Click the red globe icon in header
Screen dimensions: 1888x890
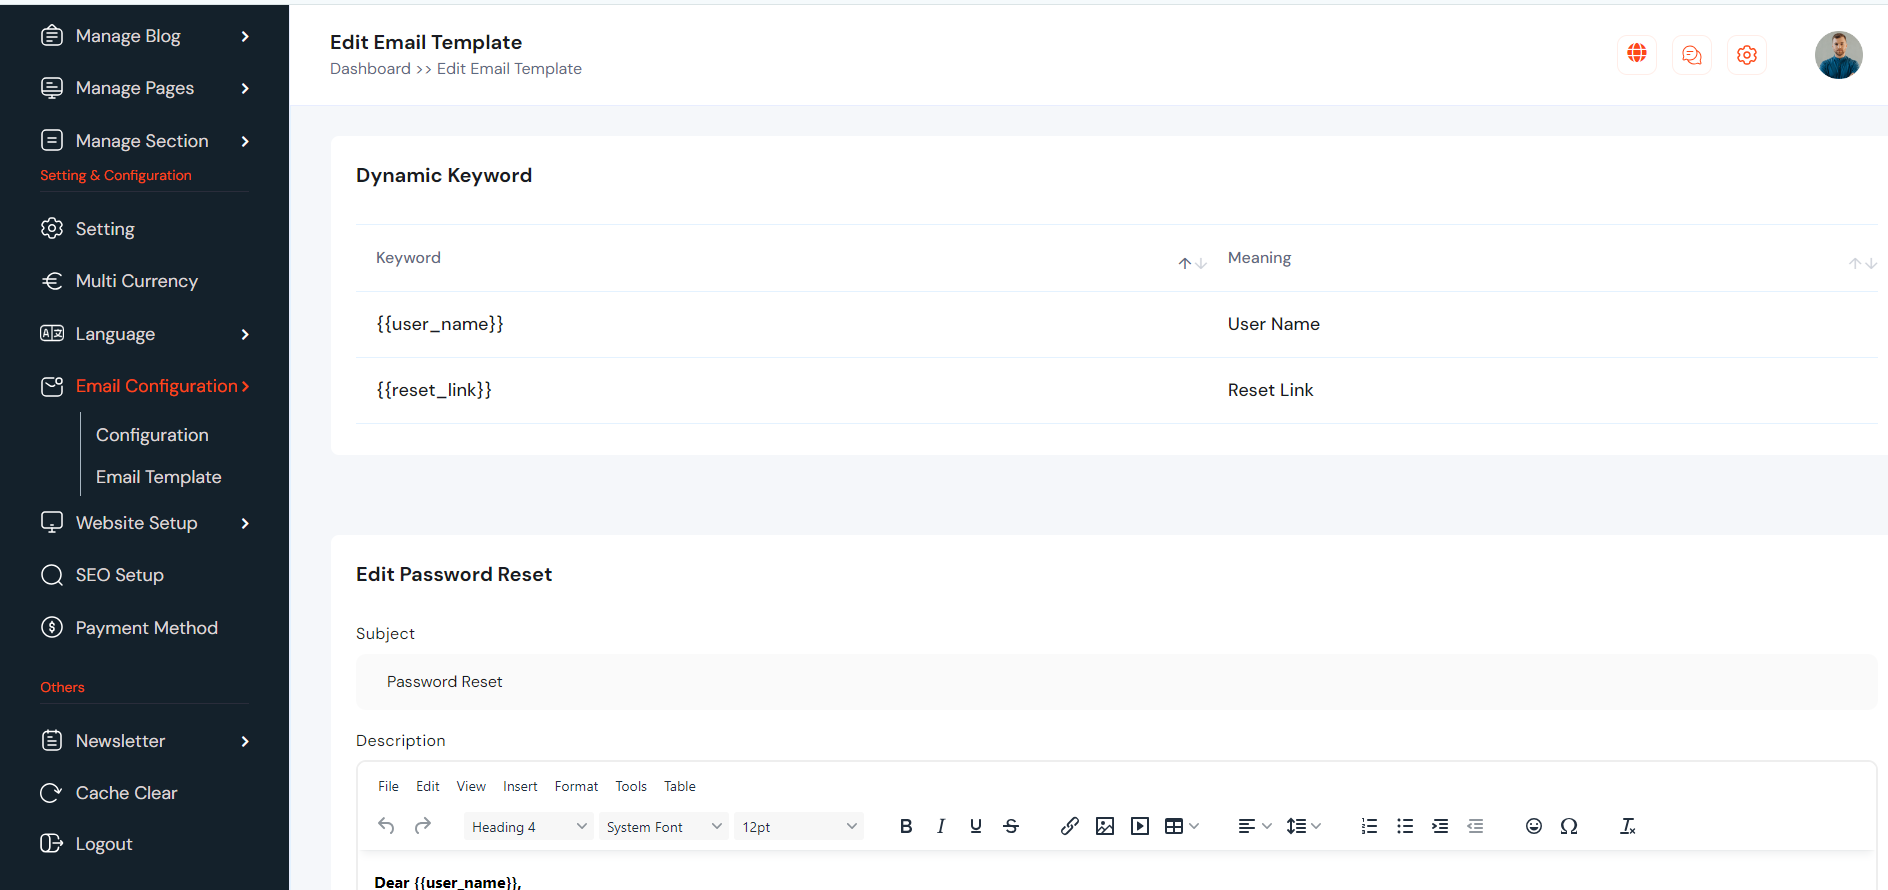(x=1637, y=54)
